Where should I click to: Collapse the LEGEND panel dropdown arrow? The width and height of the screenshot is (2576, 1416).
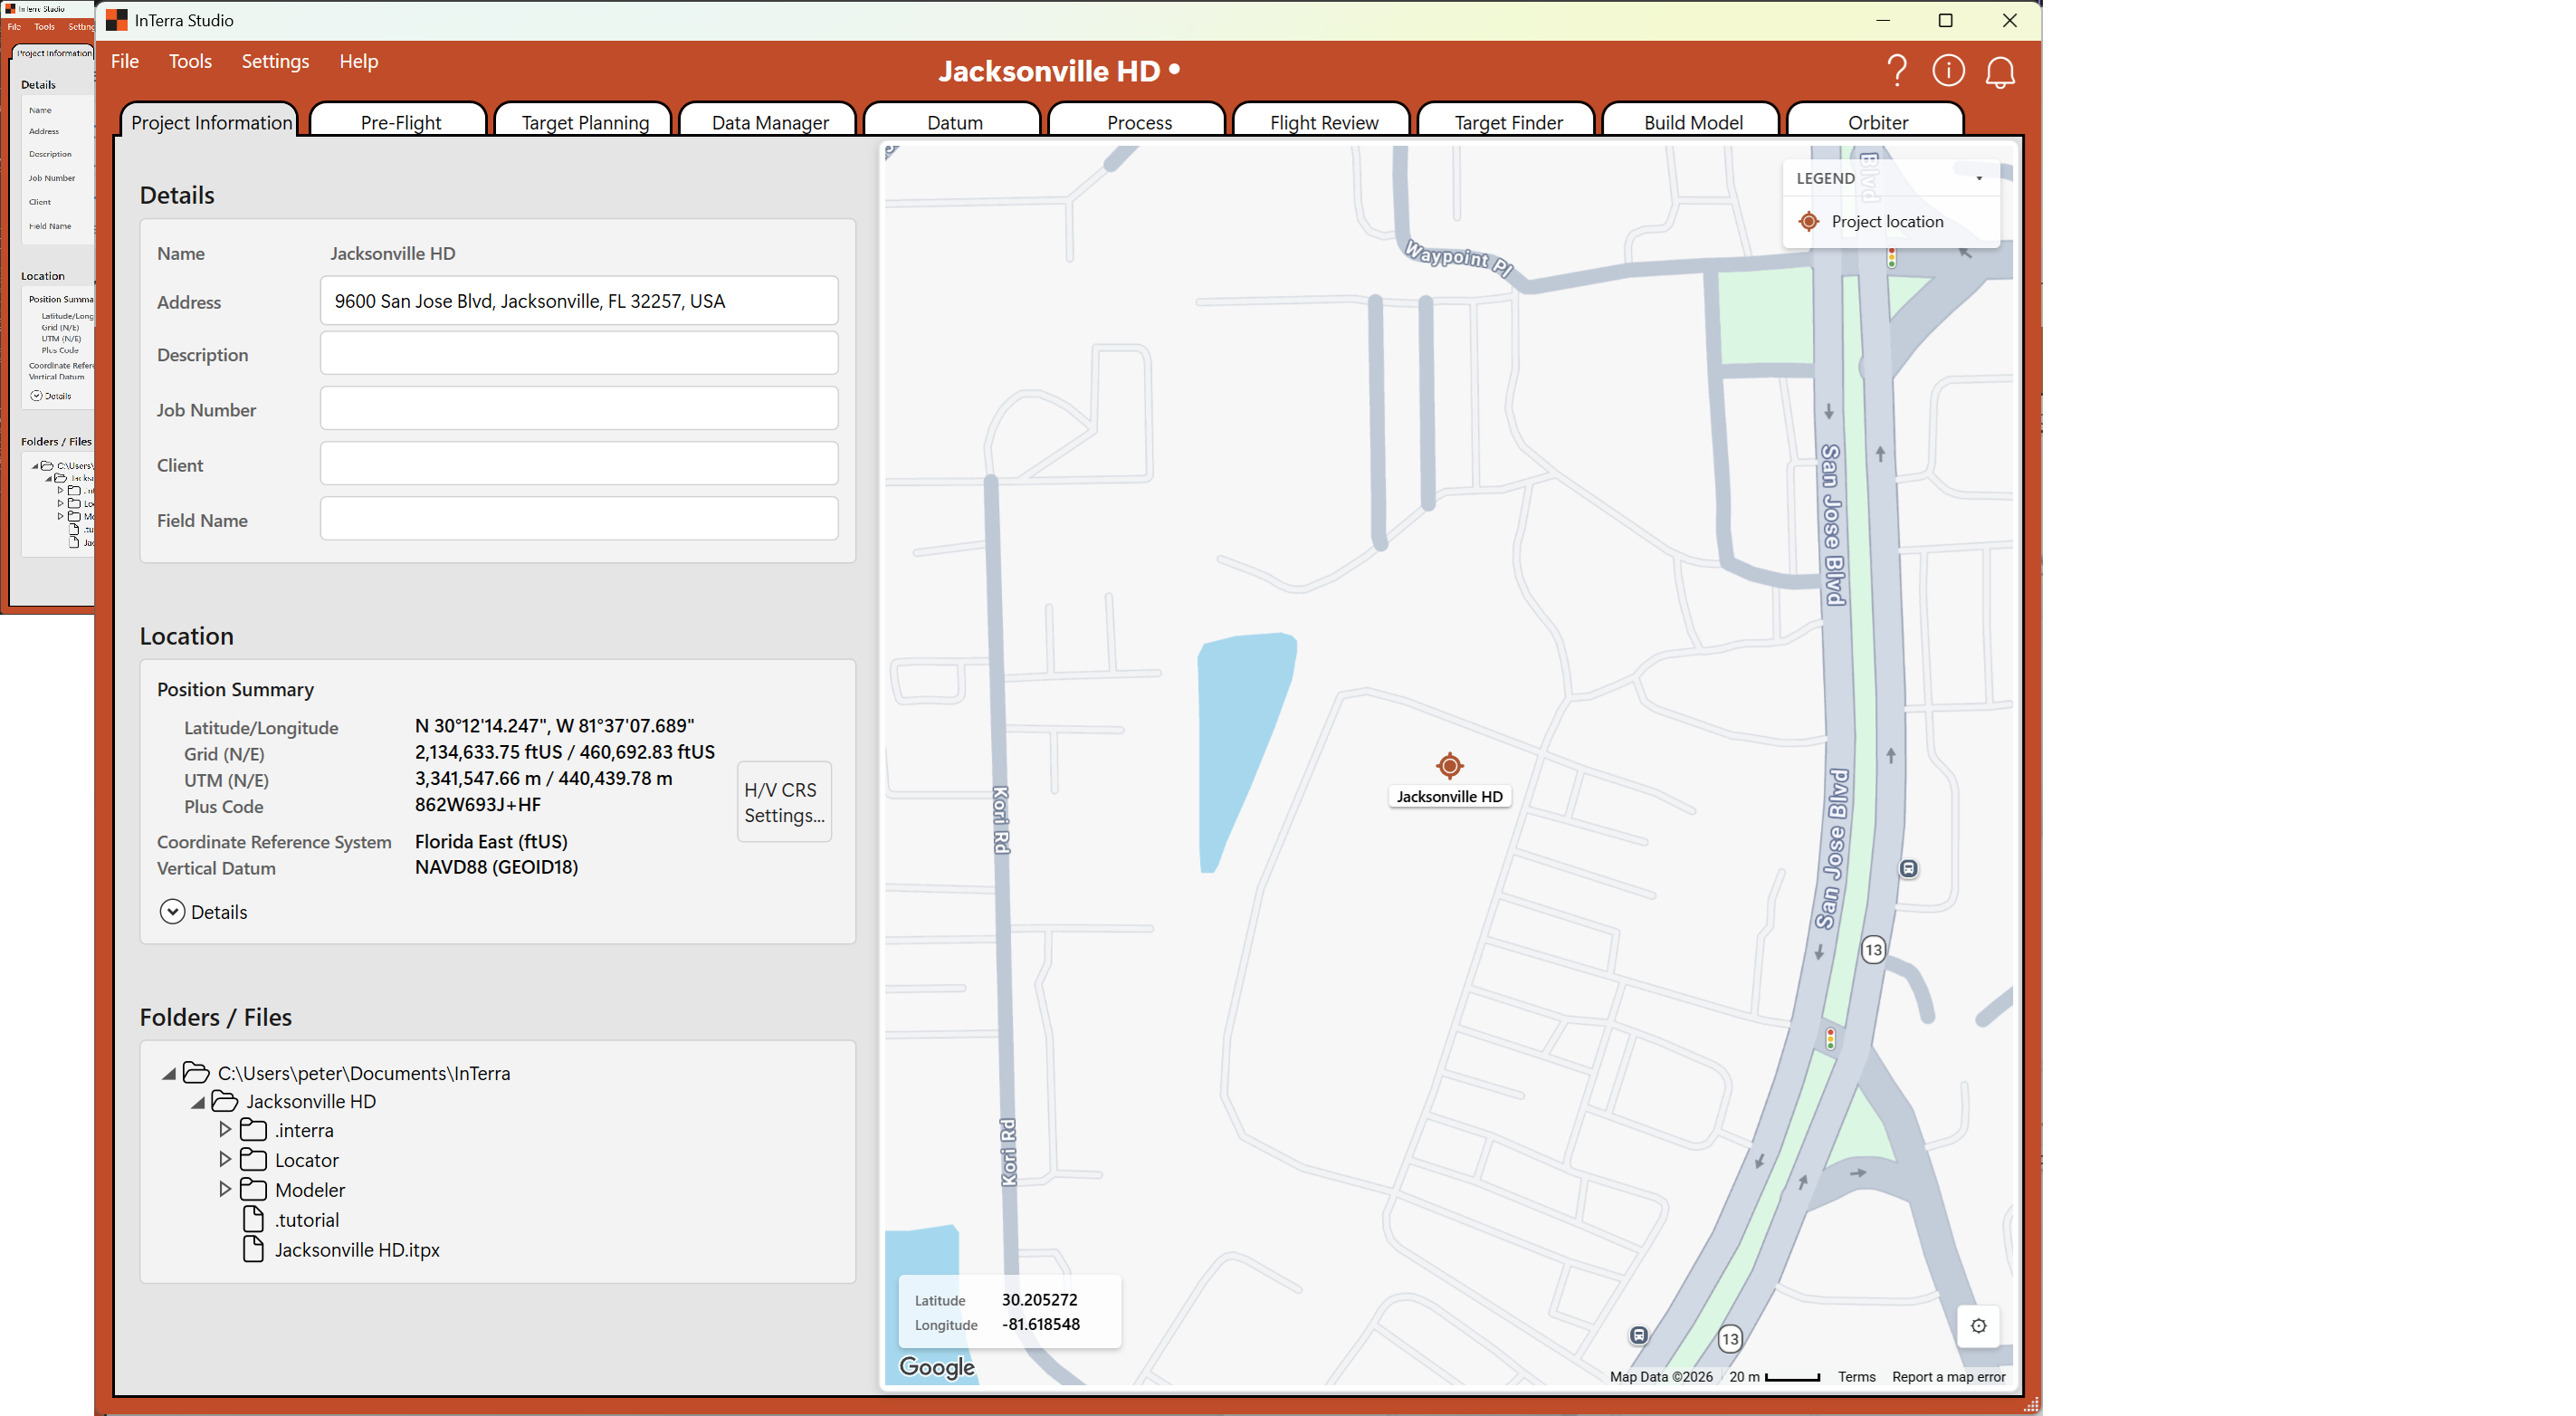point(1979,179)
